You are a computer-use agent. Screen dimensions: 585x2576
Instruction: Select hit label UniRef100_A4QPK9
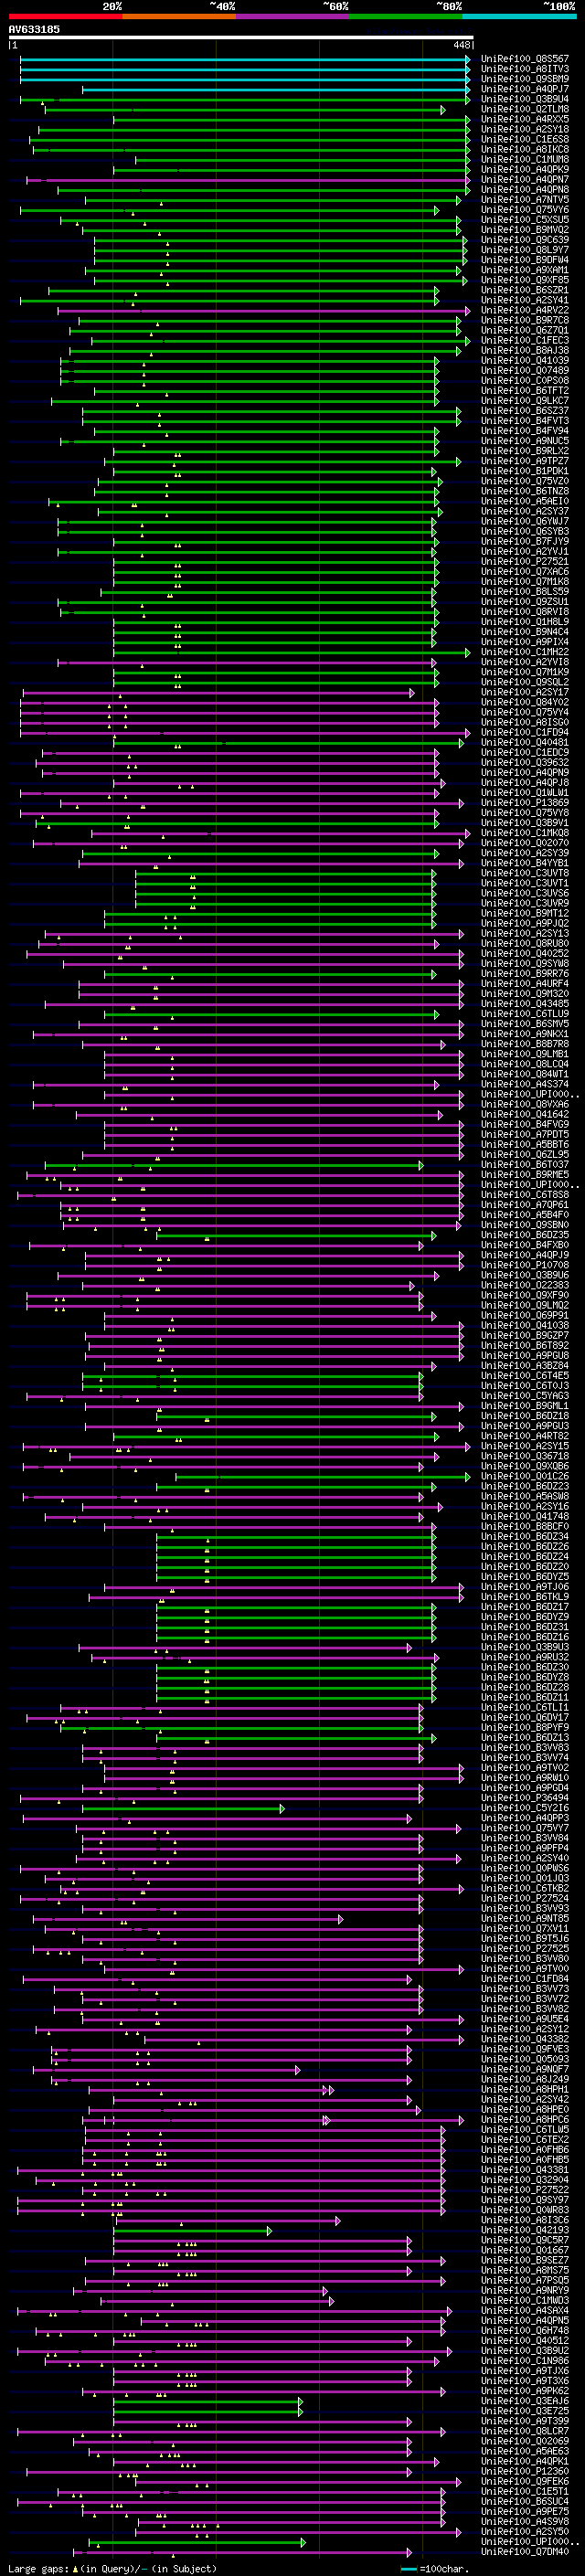[525, 169]
